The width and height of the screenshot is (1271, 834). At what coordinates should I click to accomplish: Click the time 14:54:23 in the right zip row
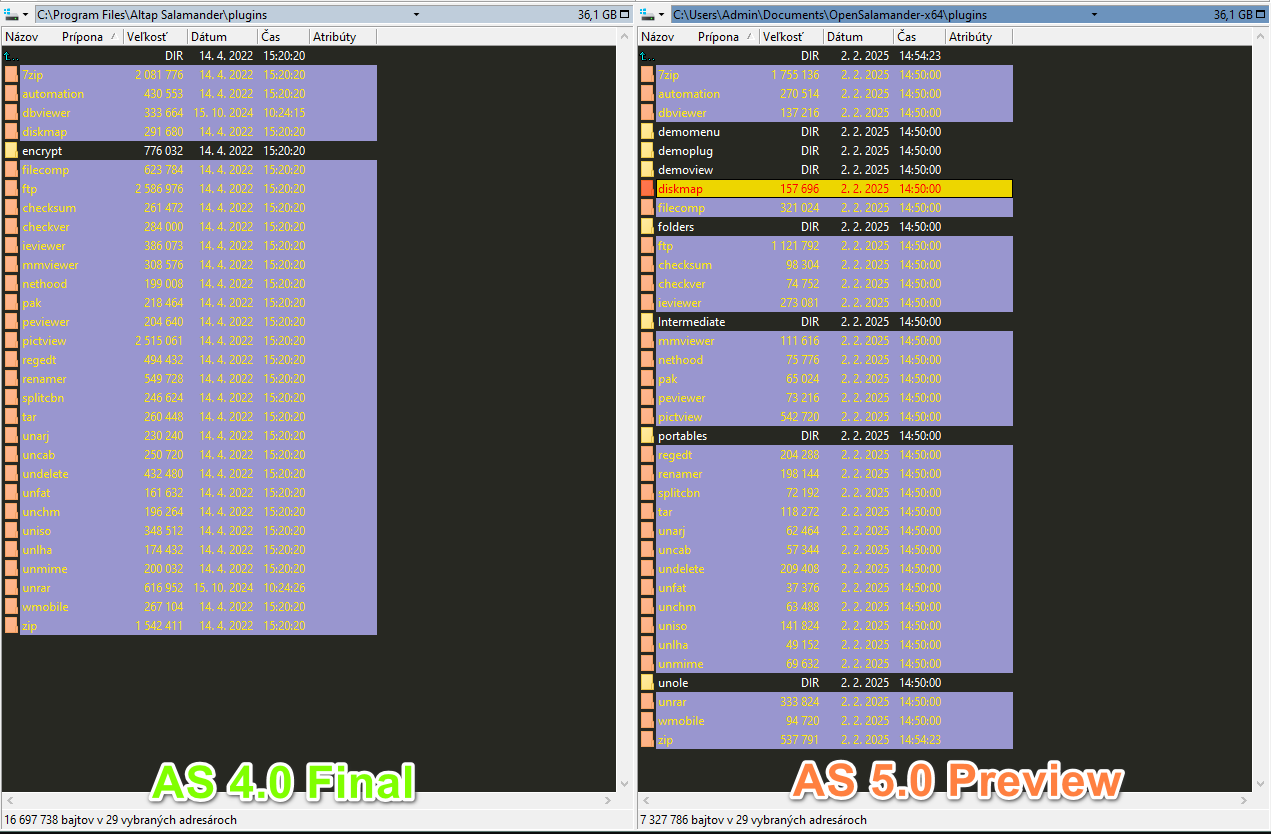point(920,740)
